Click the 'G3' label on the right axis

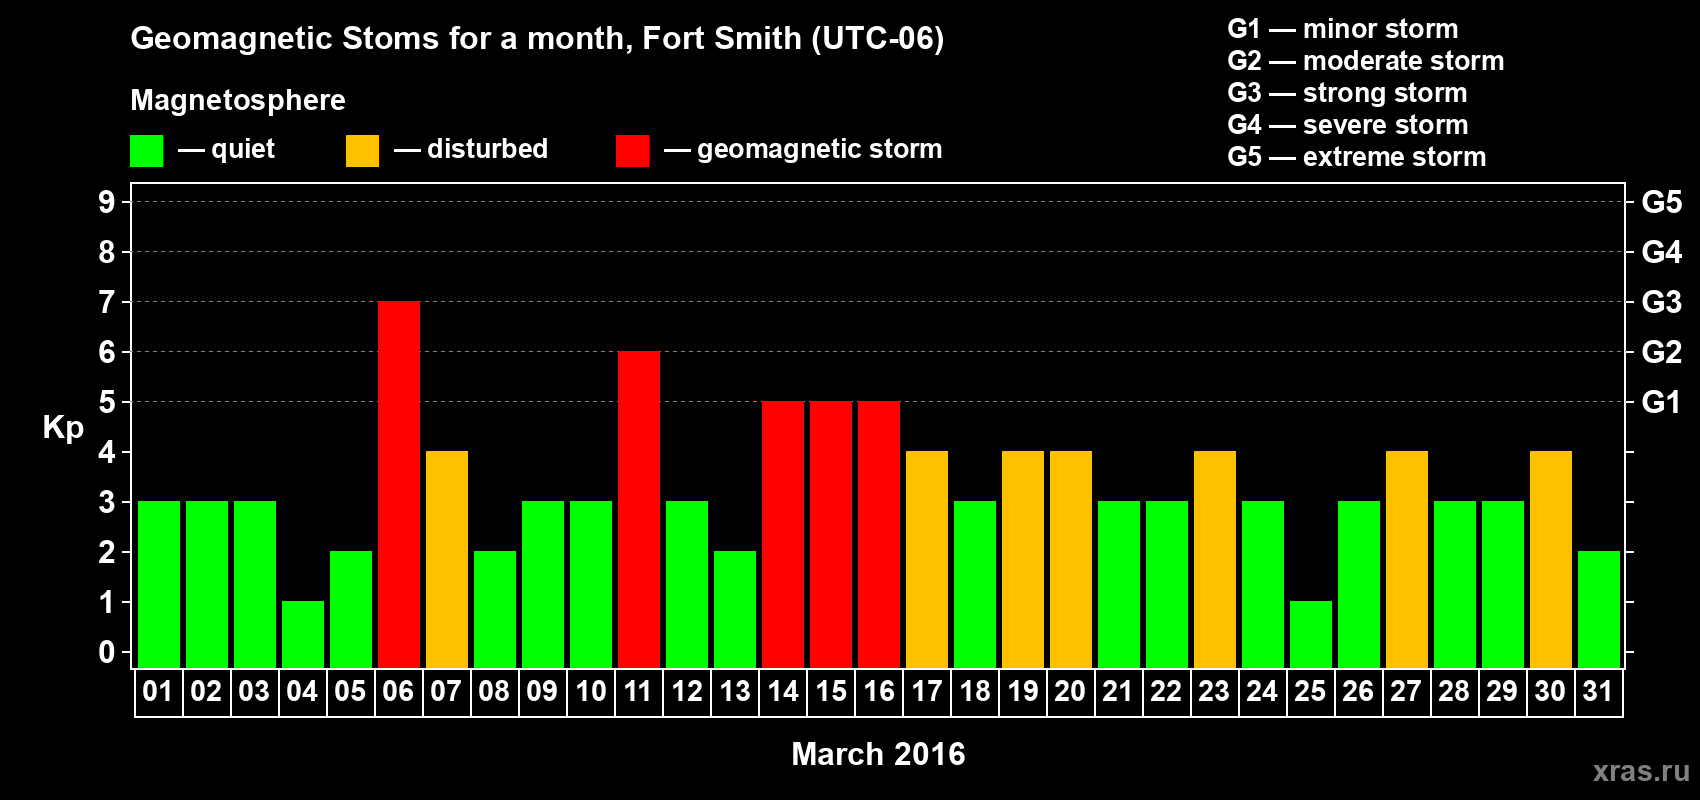coord(1662,302)
